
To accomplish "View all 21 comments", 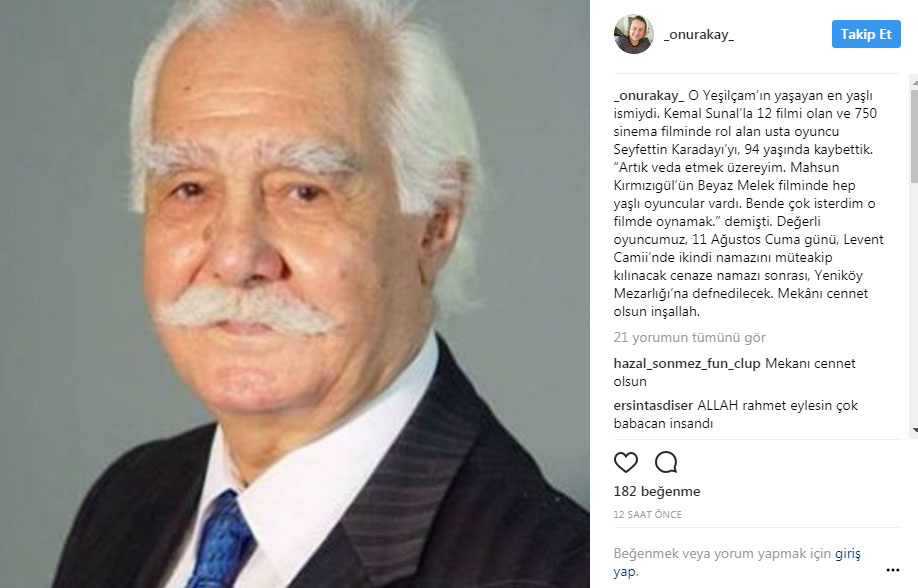I will pos(689,337).
